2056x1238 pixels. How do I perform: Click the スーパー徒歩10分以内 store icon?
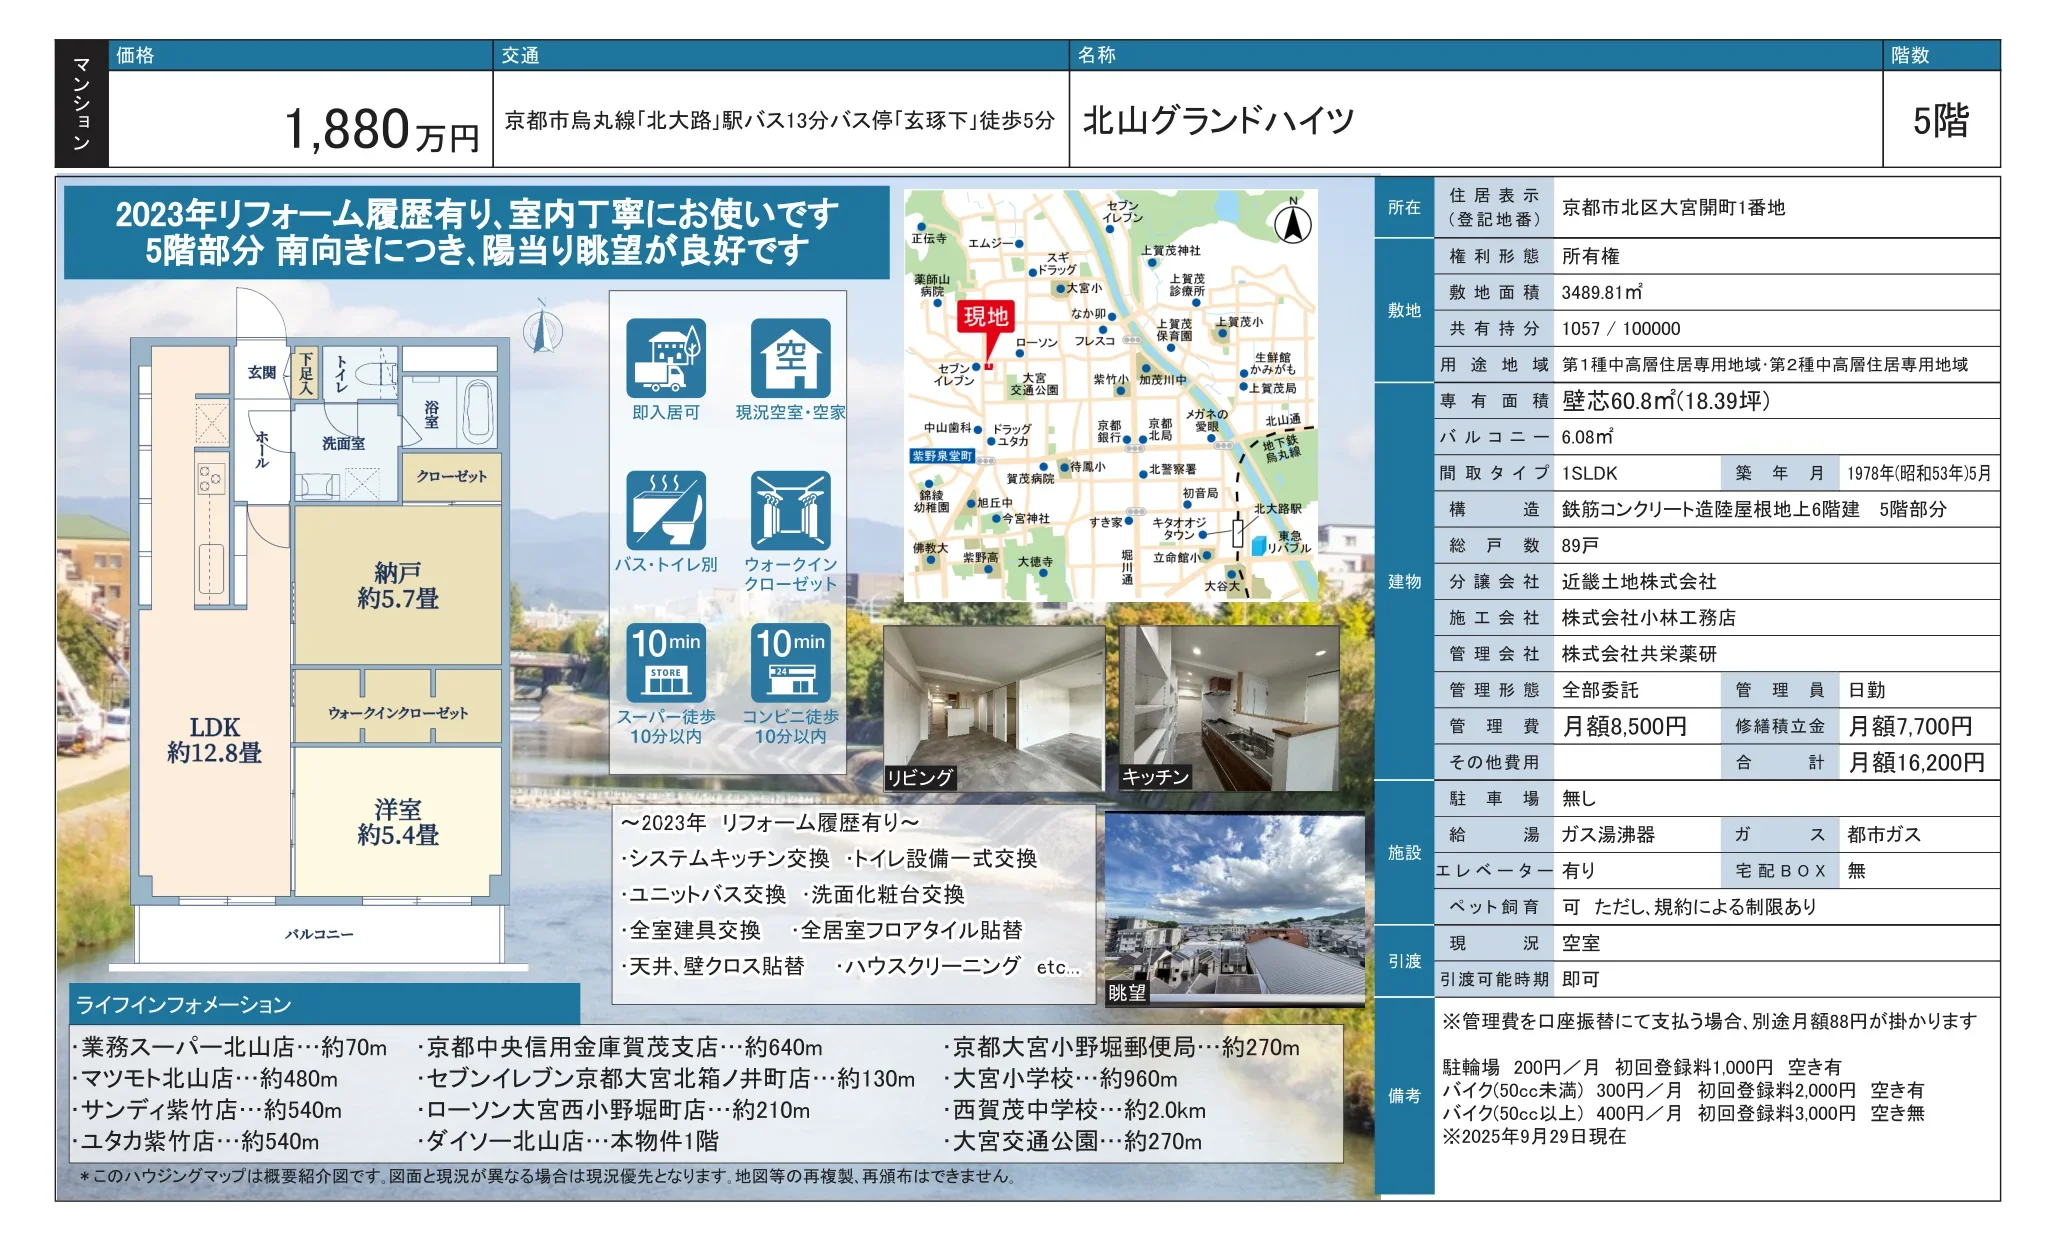click(666, 662)
